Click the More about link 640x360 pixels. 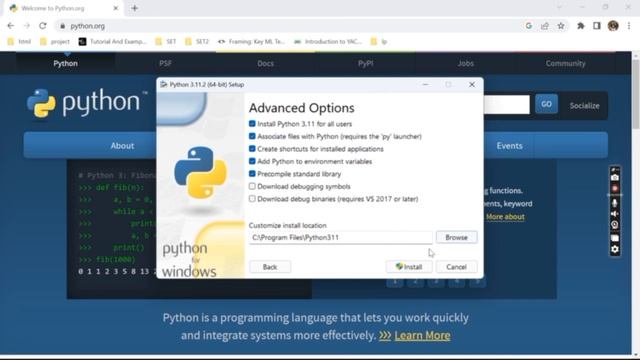[x=505, y=217]
